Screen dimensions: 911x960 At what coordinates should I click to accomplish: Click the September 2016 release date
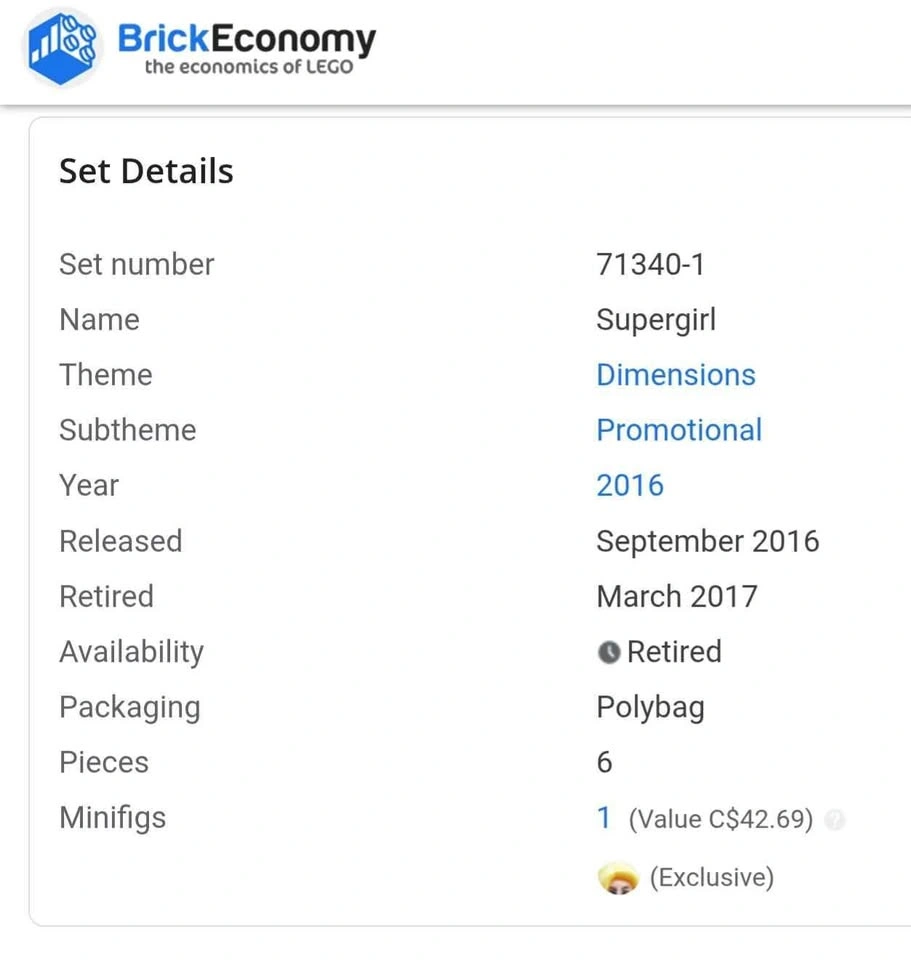click(707, 541)
